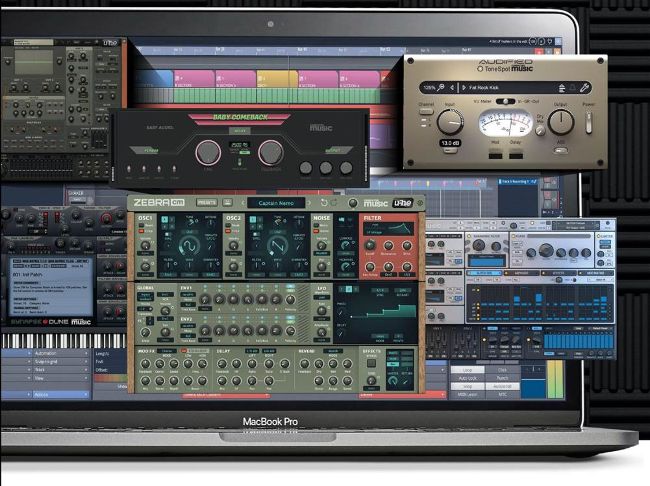Select the tab under the Baby Comeback title
650x486 pixels.
240,131
